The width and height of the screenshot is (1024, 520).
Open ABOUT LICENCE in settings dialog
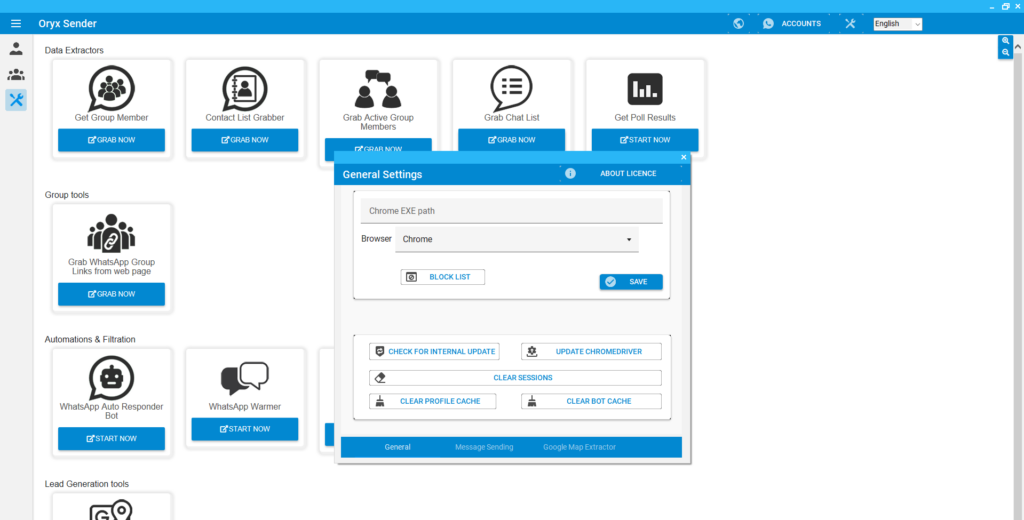(x=628, y=174)
